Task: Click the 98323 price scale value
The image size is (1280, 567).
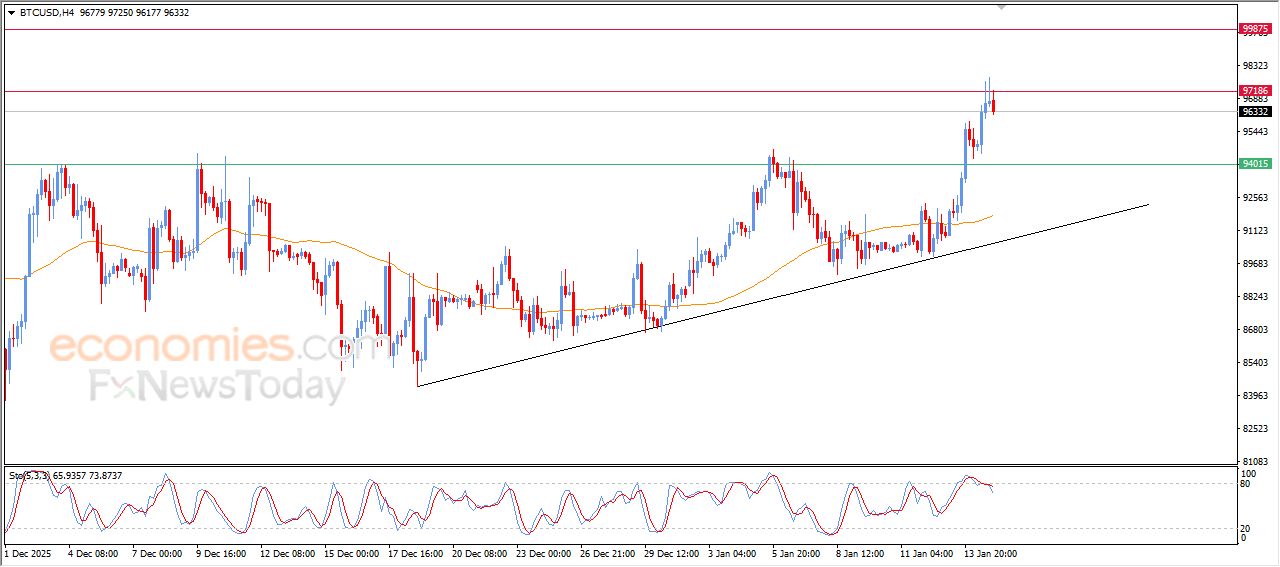Action: 1254,66
